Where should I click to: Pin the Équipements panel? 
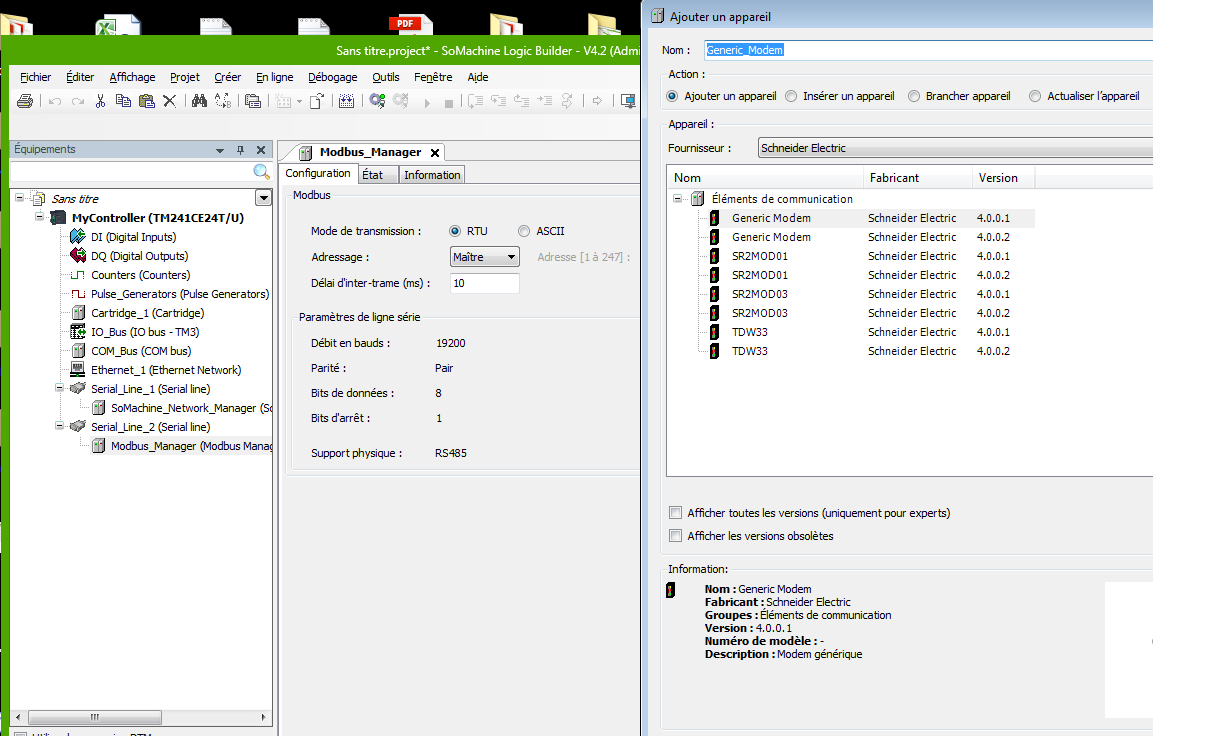click(x=240, y=150)
